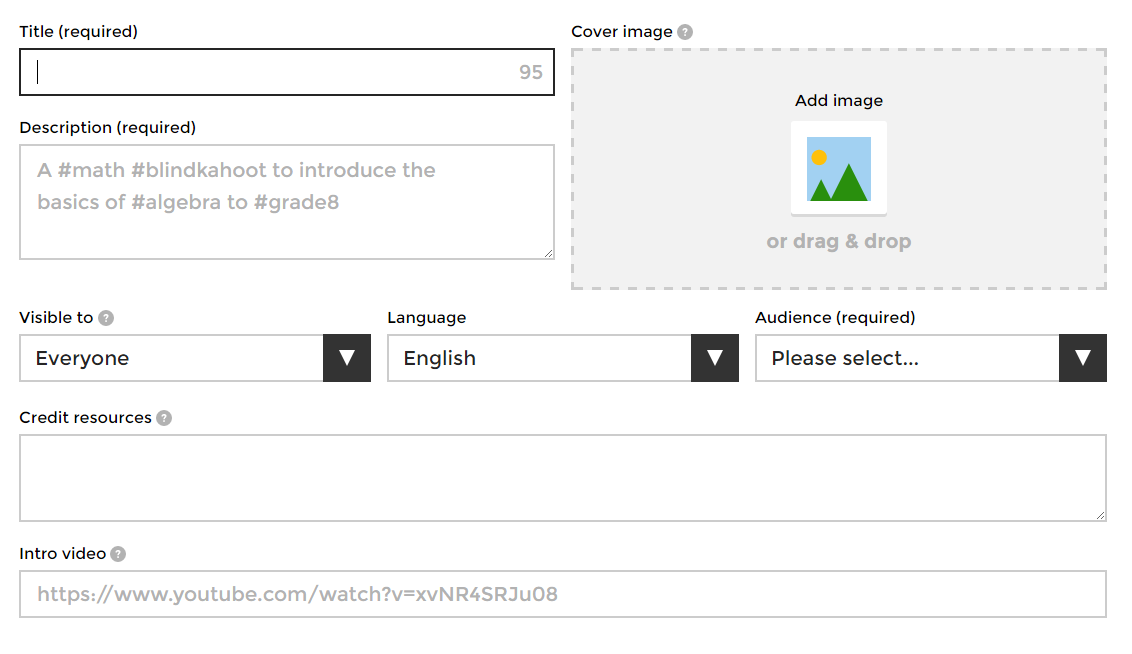Click the Intro video help icon
Screen dimensions: 1132x654
pos(118,554)
